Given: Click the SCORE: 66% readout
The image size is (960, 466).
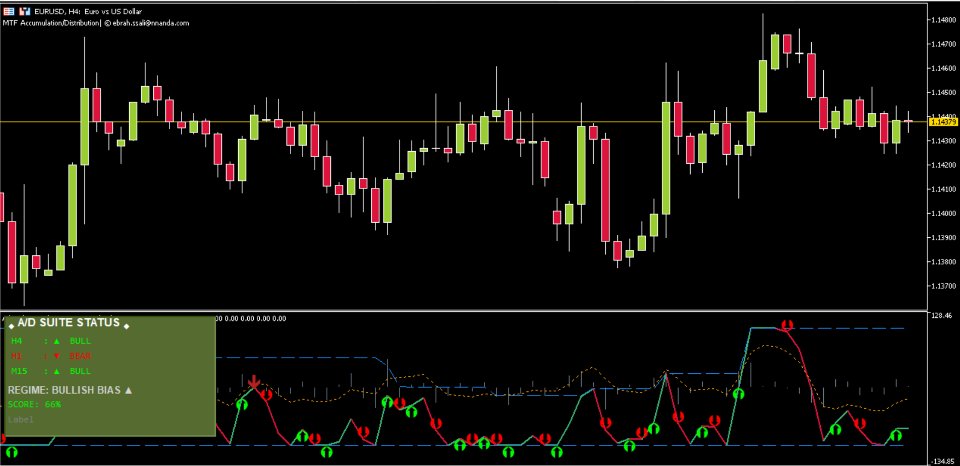Looking at the screenshot, I should click(34, 404).
